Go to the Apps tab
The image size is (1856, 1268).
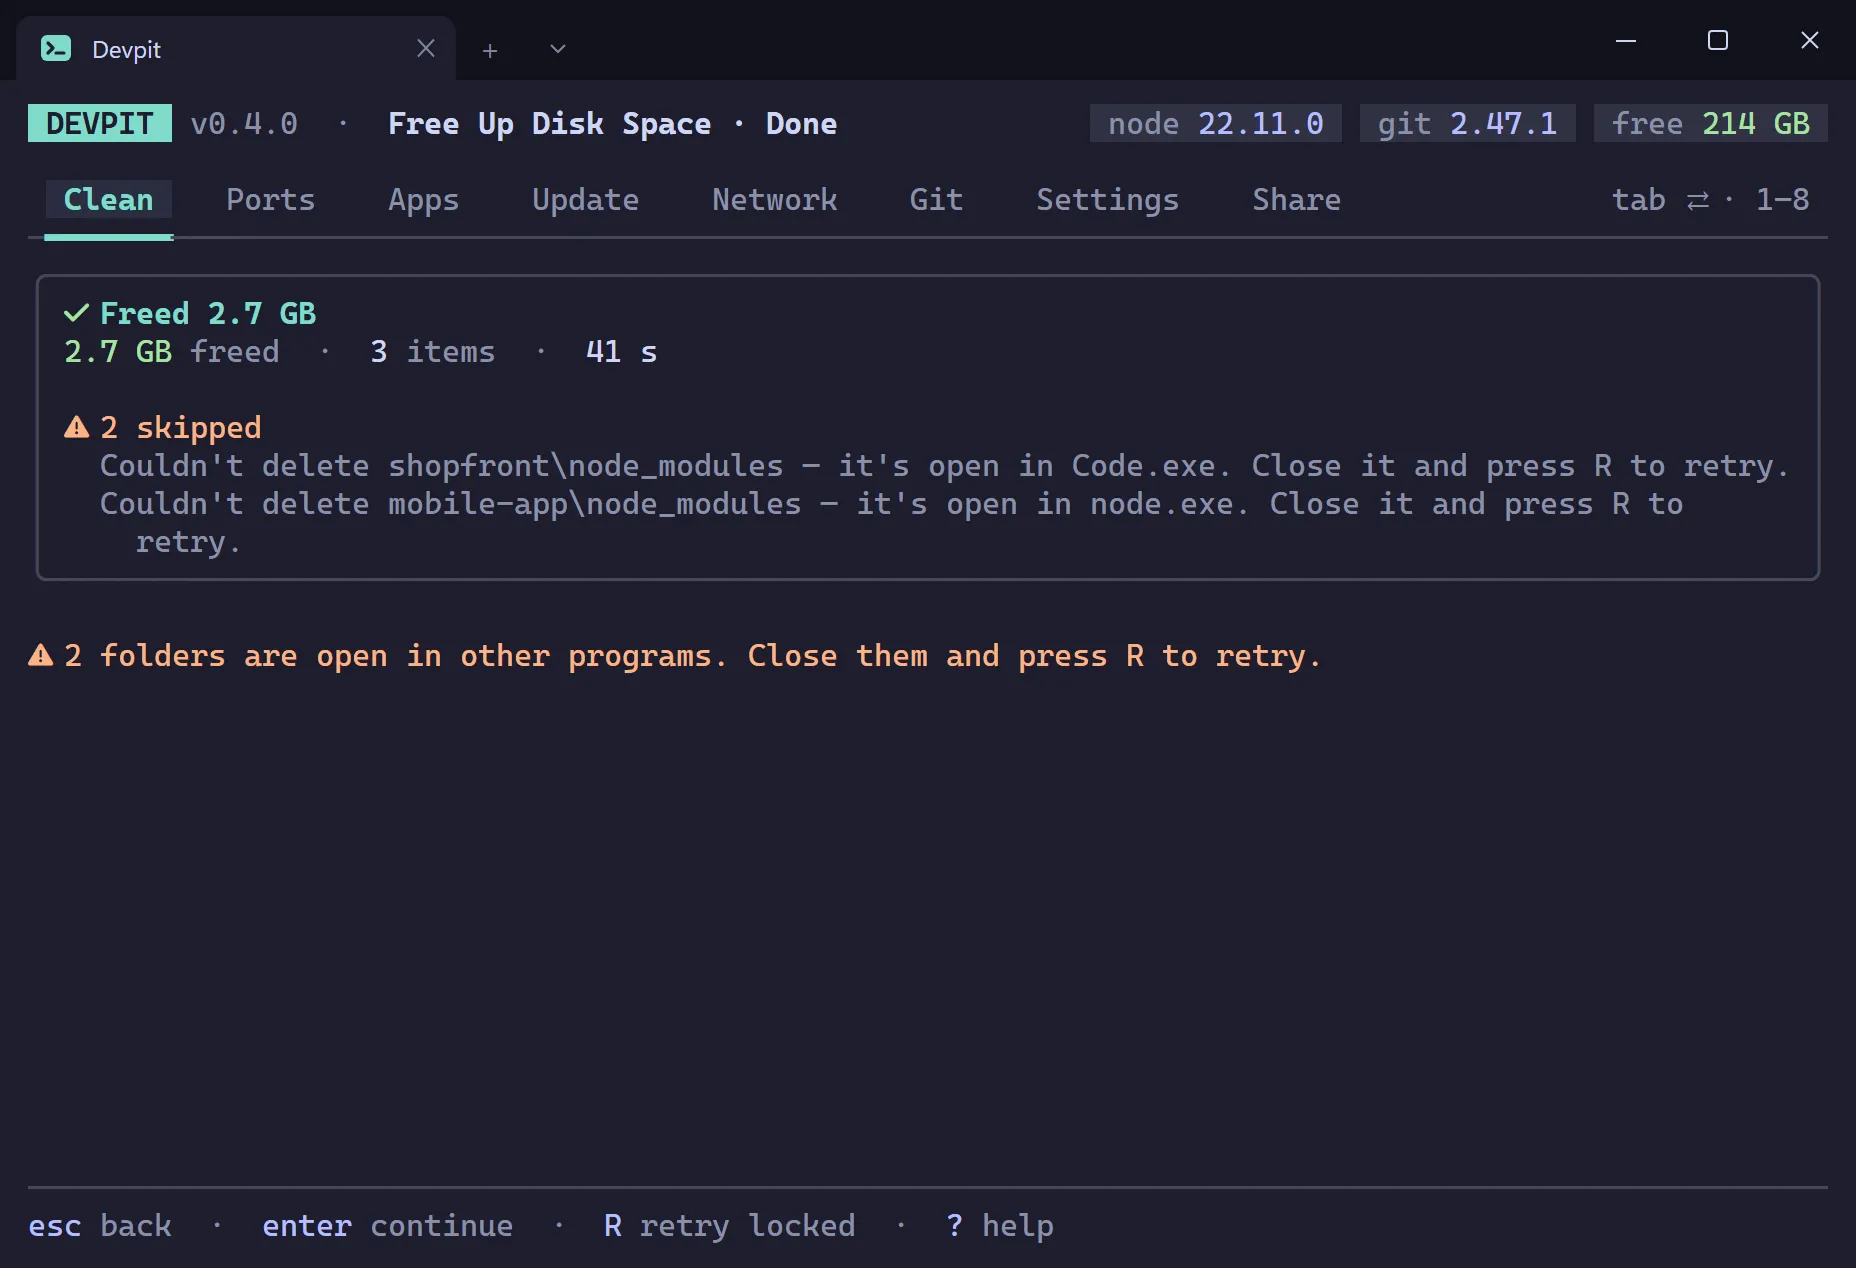pyautogui.click(x=423, y=200)
